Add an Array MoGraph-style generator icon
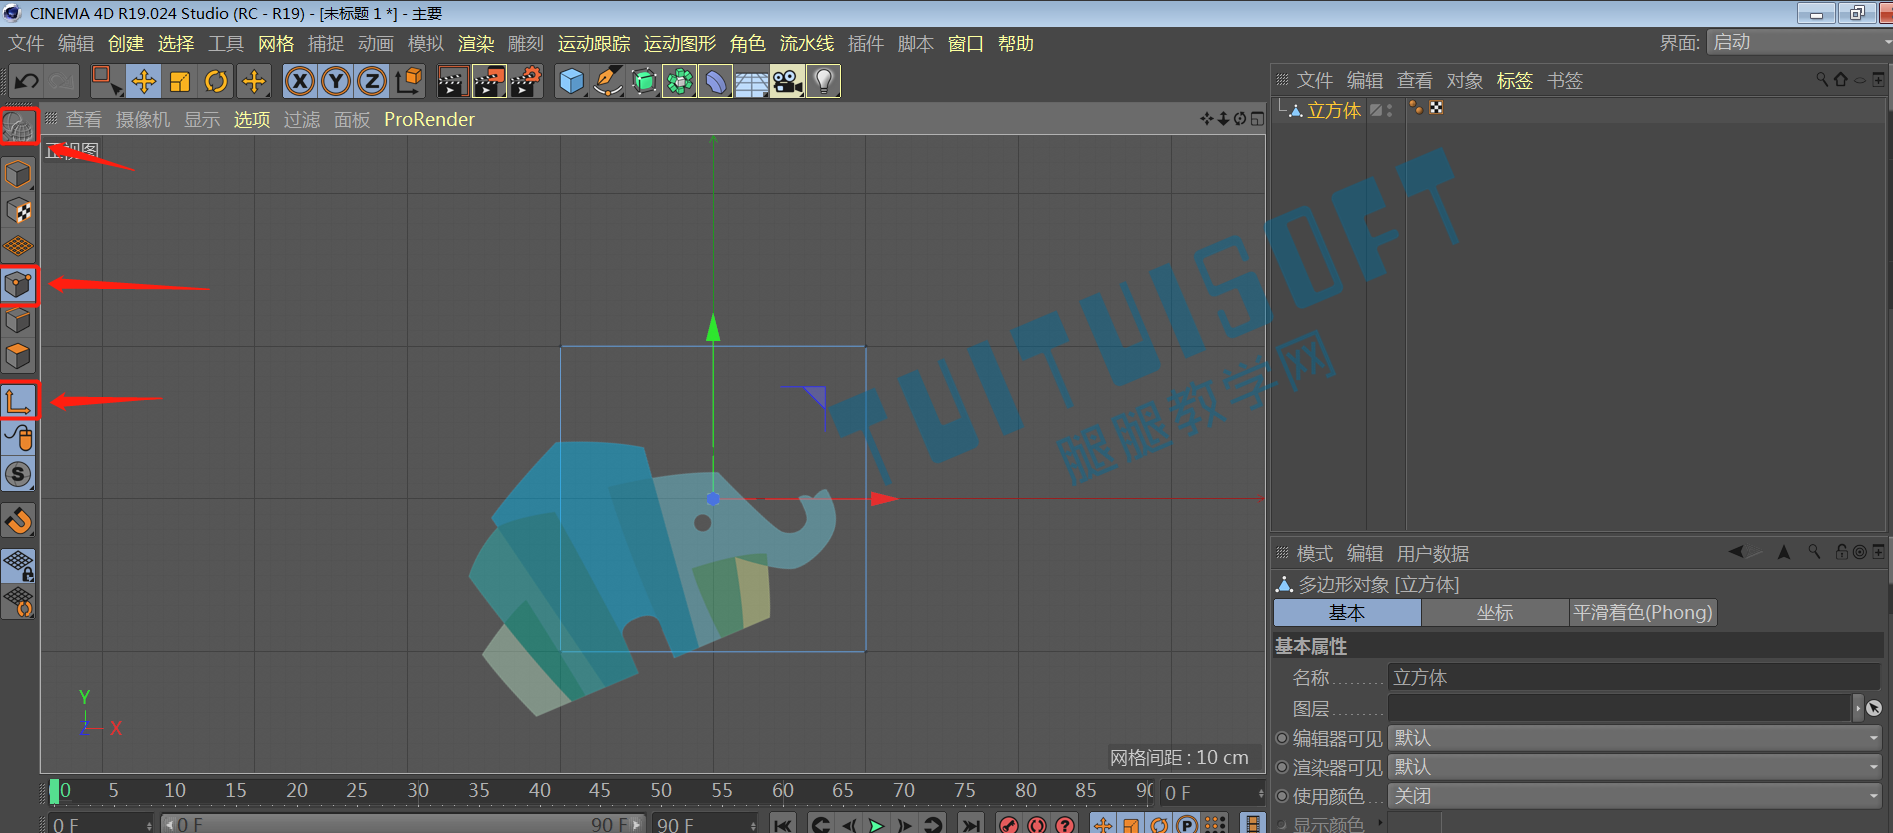 coord(680,81)
